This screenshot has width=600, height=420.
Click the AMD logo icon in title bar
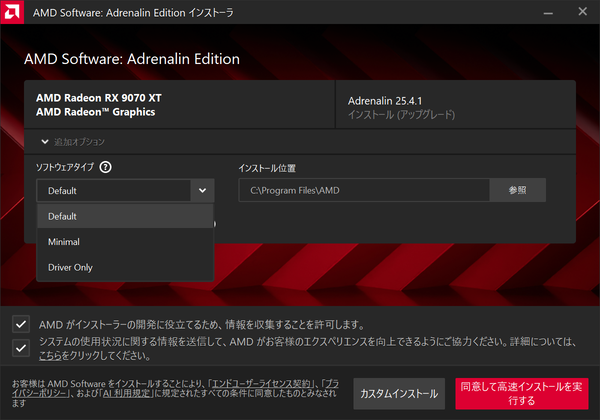click(x=12, y=12)
